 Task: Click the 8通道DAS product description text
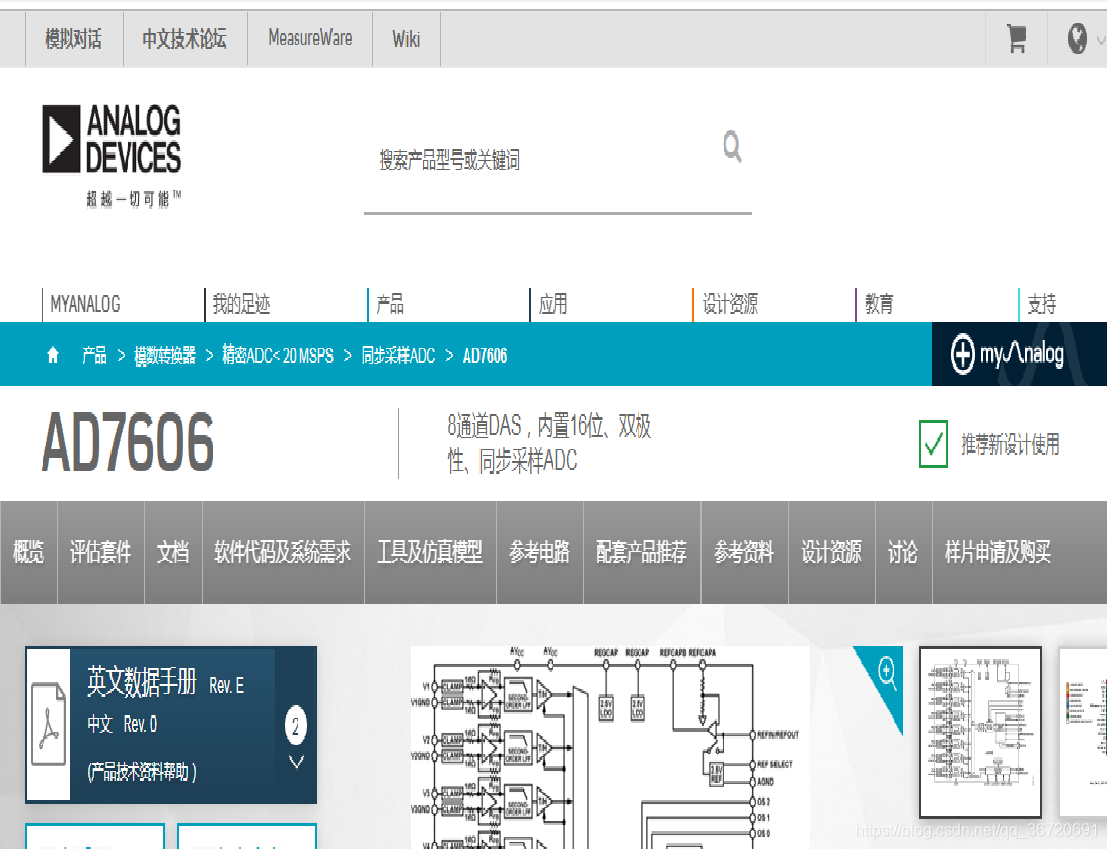(x=549, y=443)
